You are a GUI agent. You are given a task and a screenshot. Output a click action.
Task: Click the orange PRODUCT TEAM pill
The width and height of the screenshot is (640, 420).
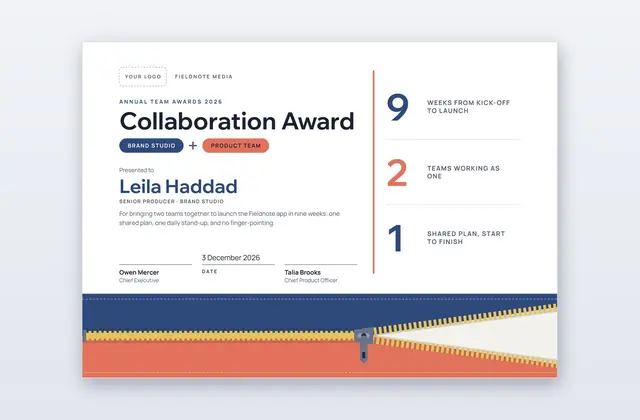click(236, 146)
